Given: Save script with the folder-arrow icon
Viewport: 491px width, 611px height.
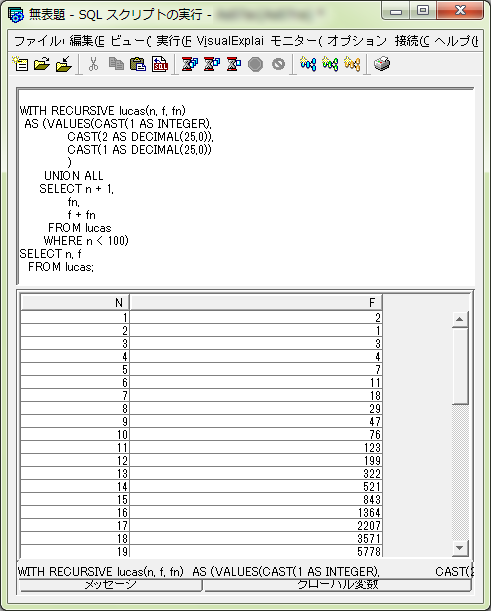Looking at the screenshot, I should (64, 64).
